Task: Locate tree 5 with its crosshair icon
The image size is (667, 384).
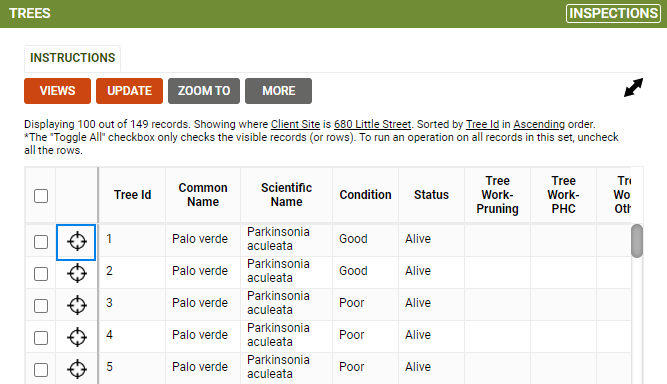Action: 77,370
